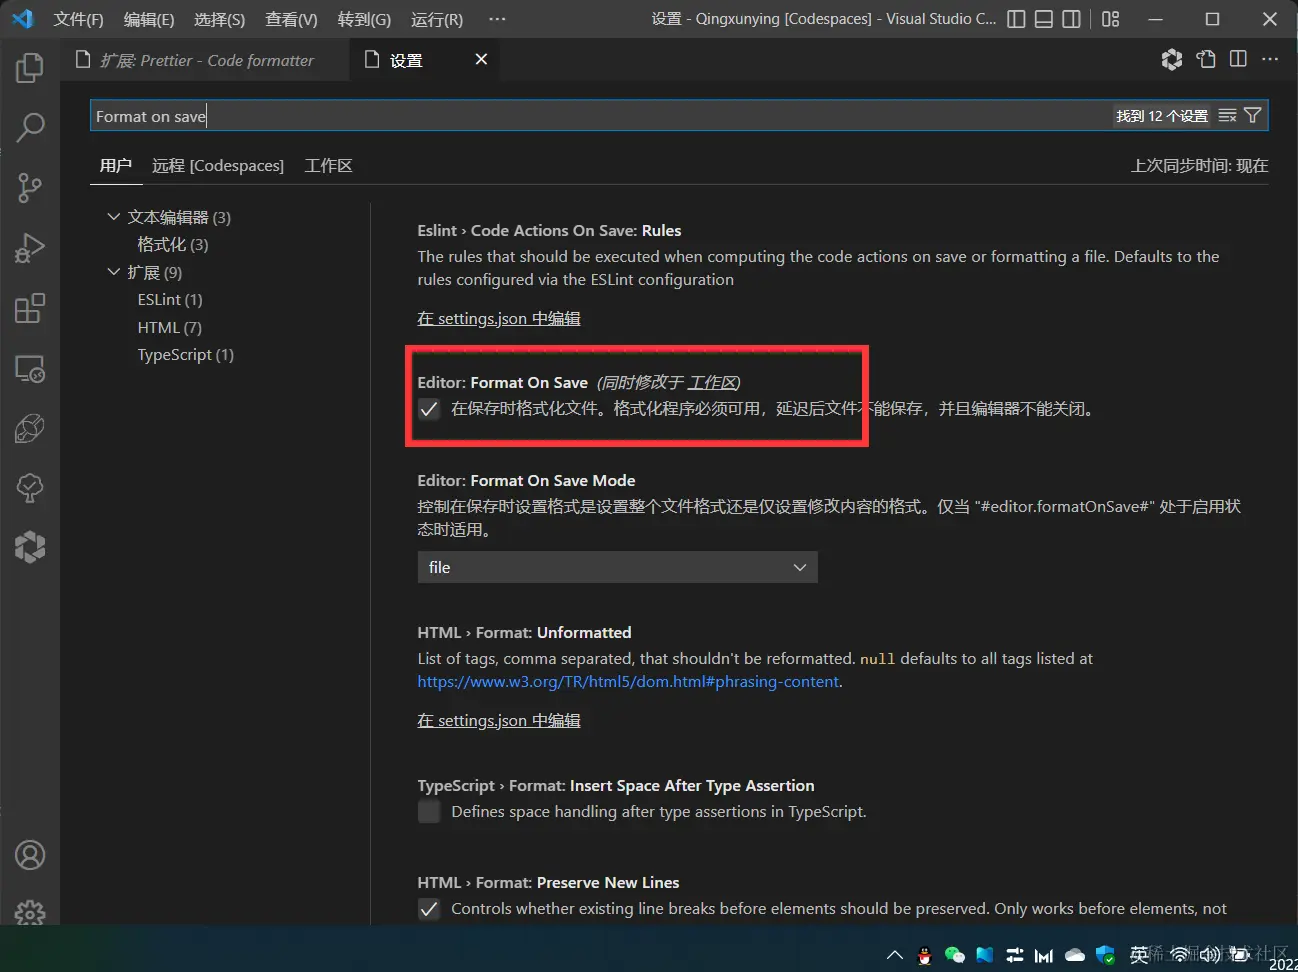Edit ESLint Rules in settings.json link
Image resolution: width=1298 pixels, height=972 pixels.
tap(499, 319)
